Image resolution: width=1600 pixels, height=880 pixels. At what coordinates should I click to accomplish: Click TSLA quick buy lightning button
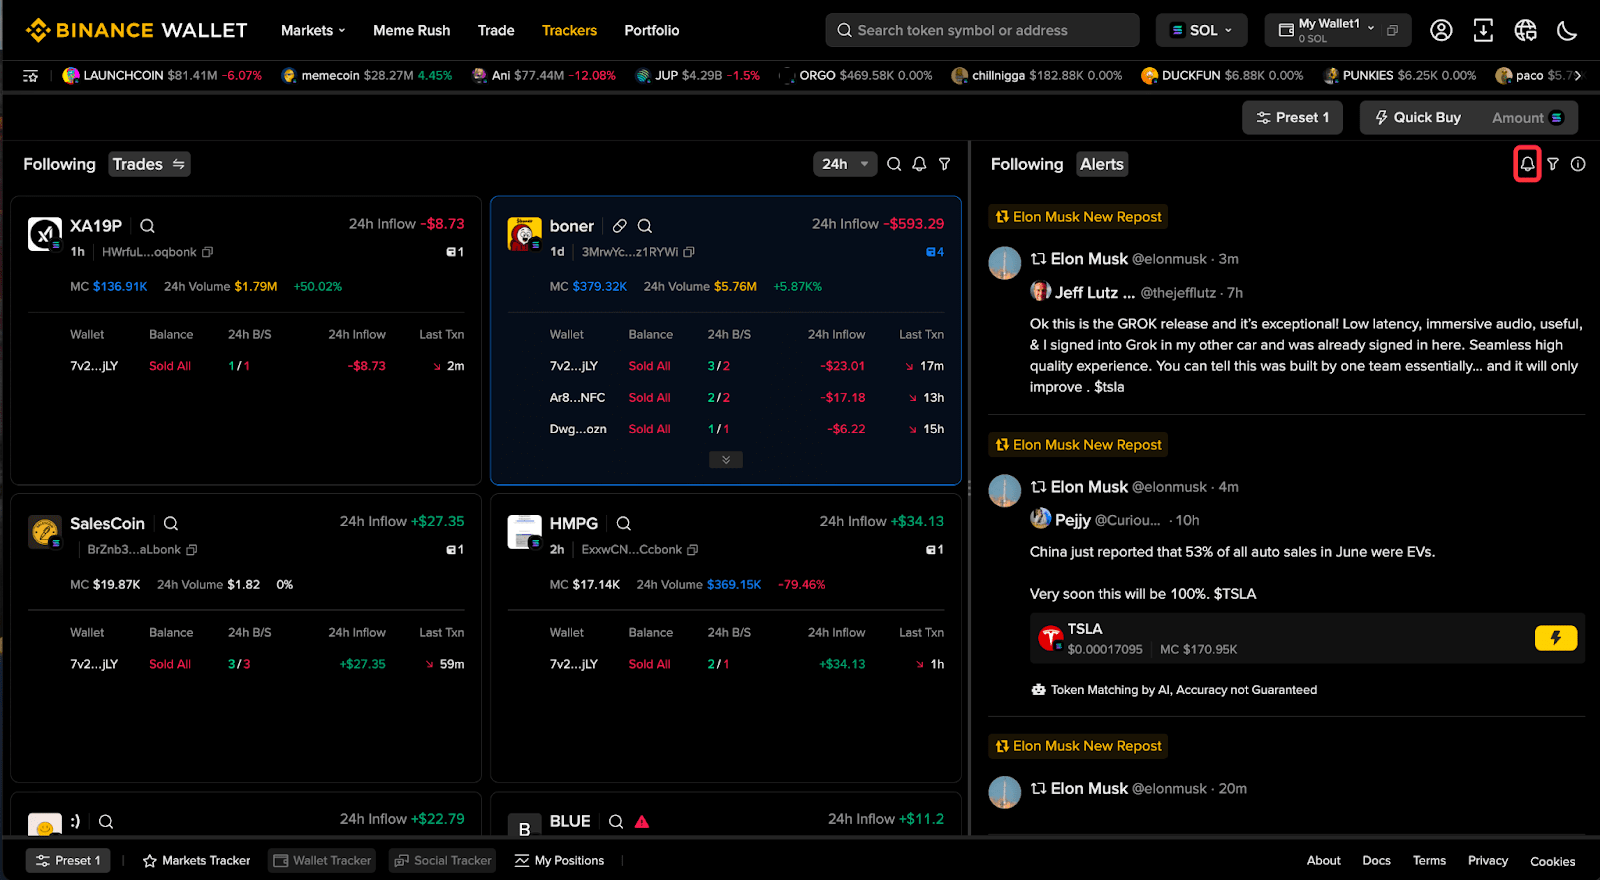pyautogui.click(x=1556, y=638)
